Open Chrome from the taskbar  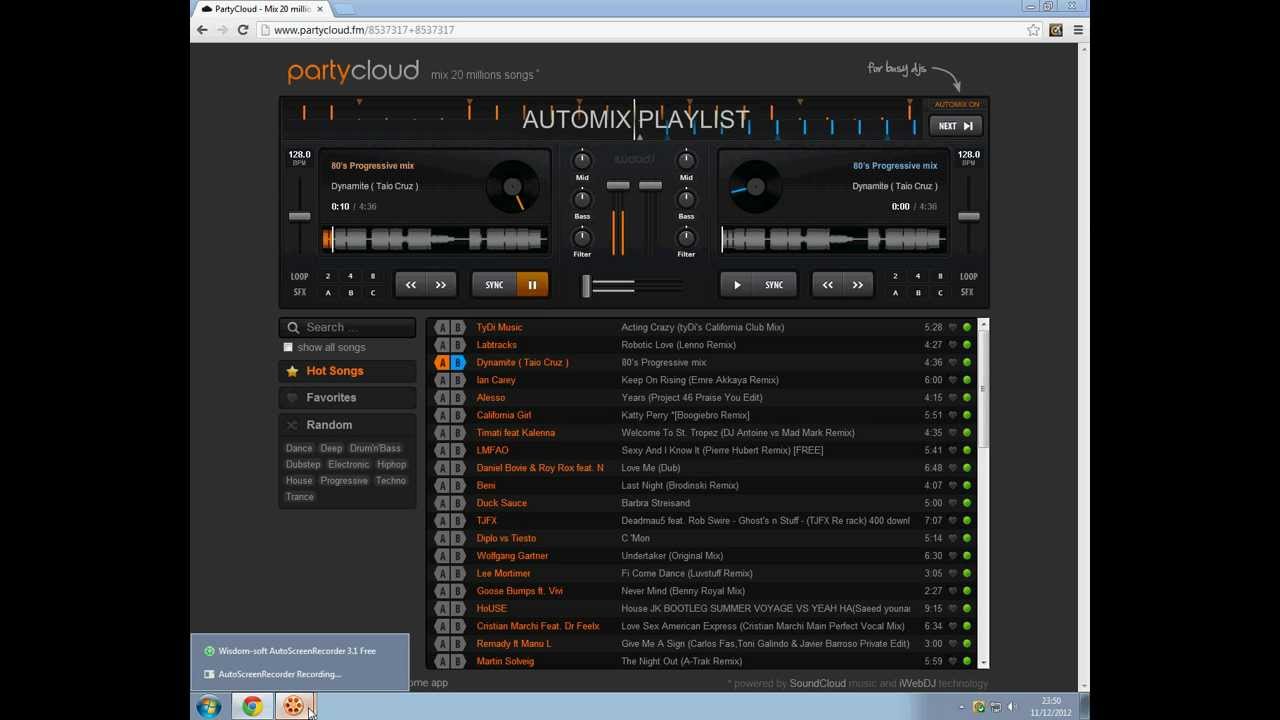coord(252,707)
